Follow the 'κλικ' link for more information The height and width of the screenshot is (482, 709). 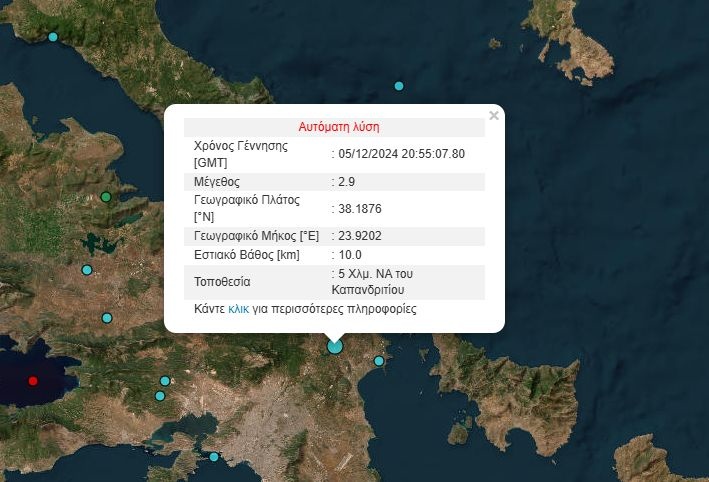[x=239, y=310]
